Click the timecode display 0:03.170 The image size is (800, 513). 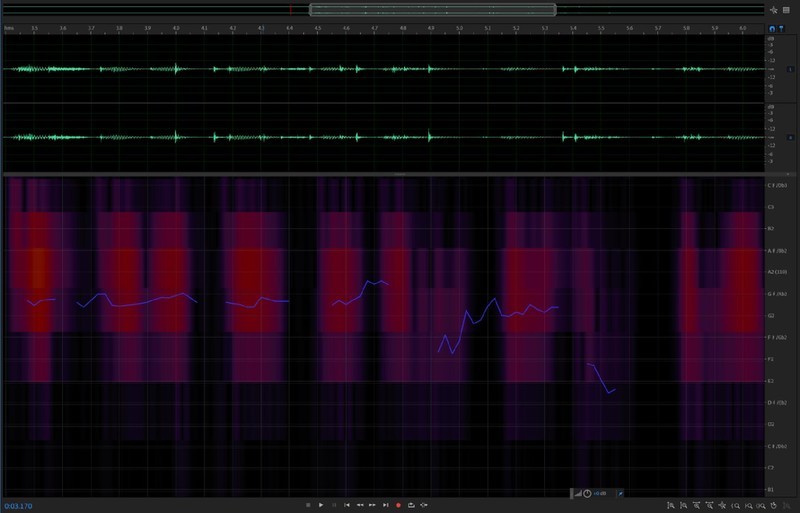[x=20, y=506]
